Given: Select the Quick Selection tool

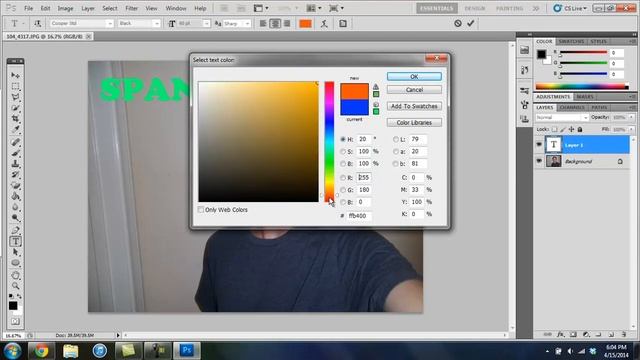Looking at the screenshot, I should [x=15, y=108].
